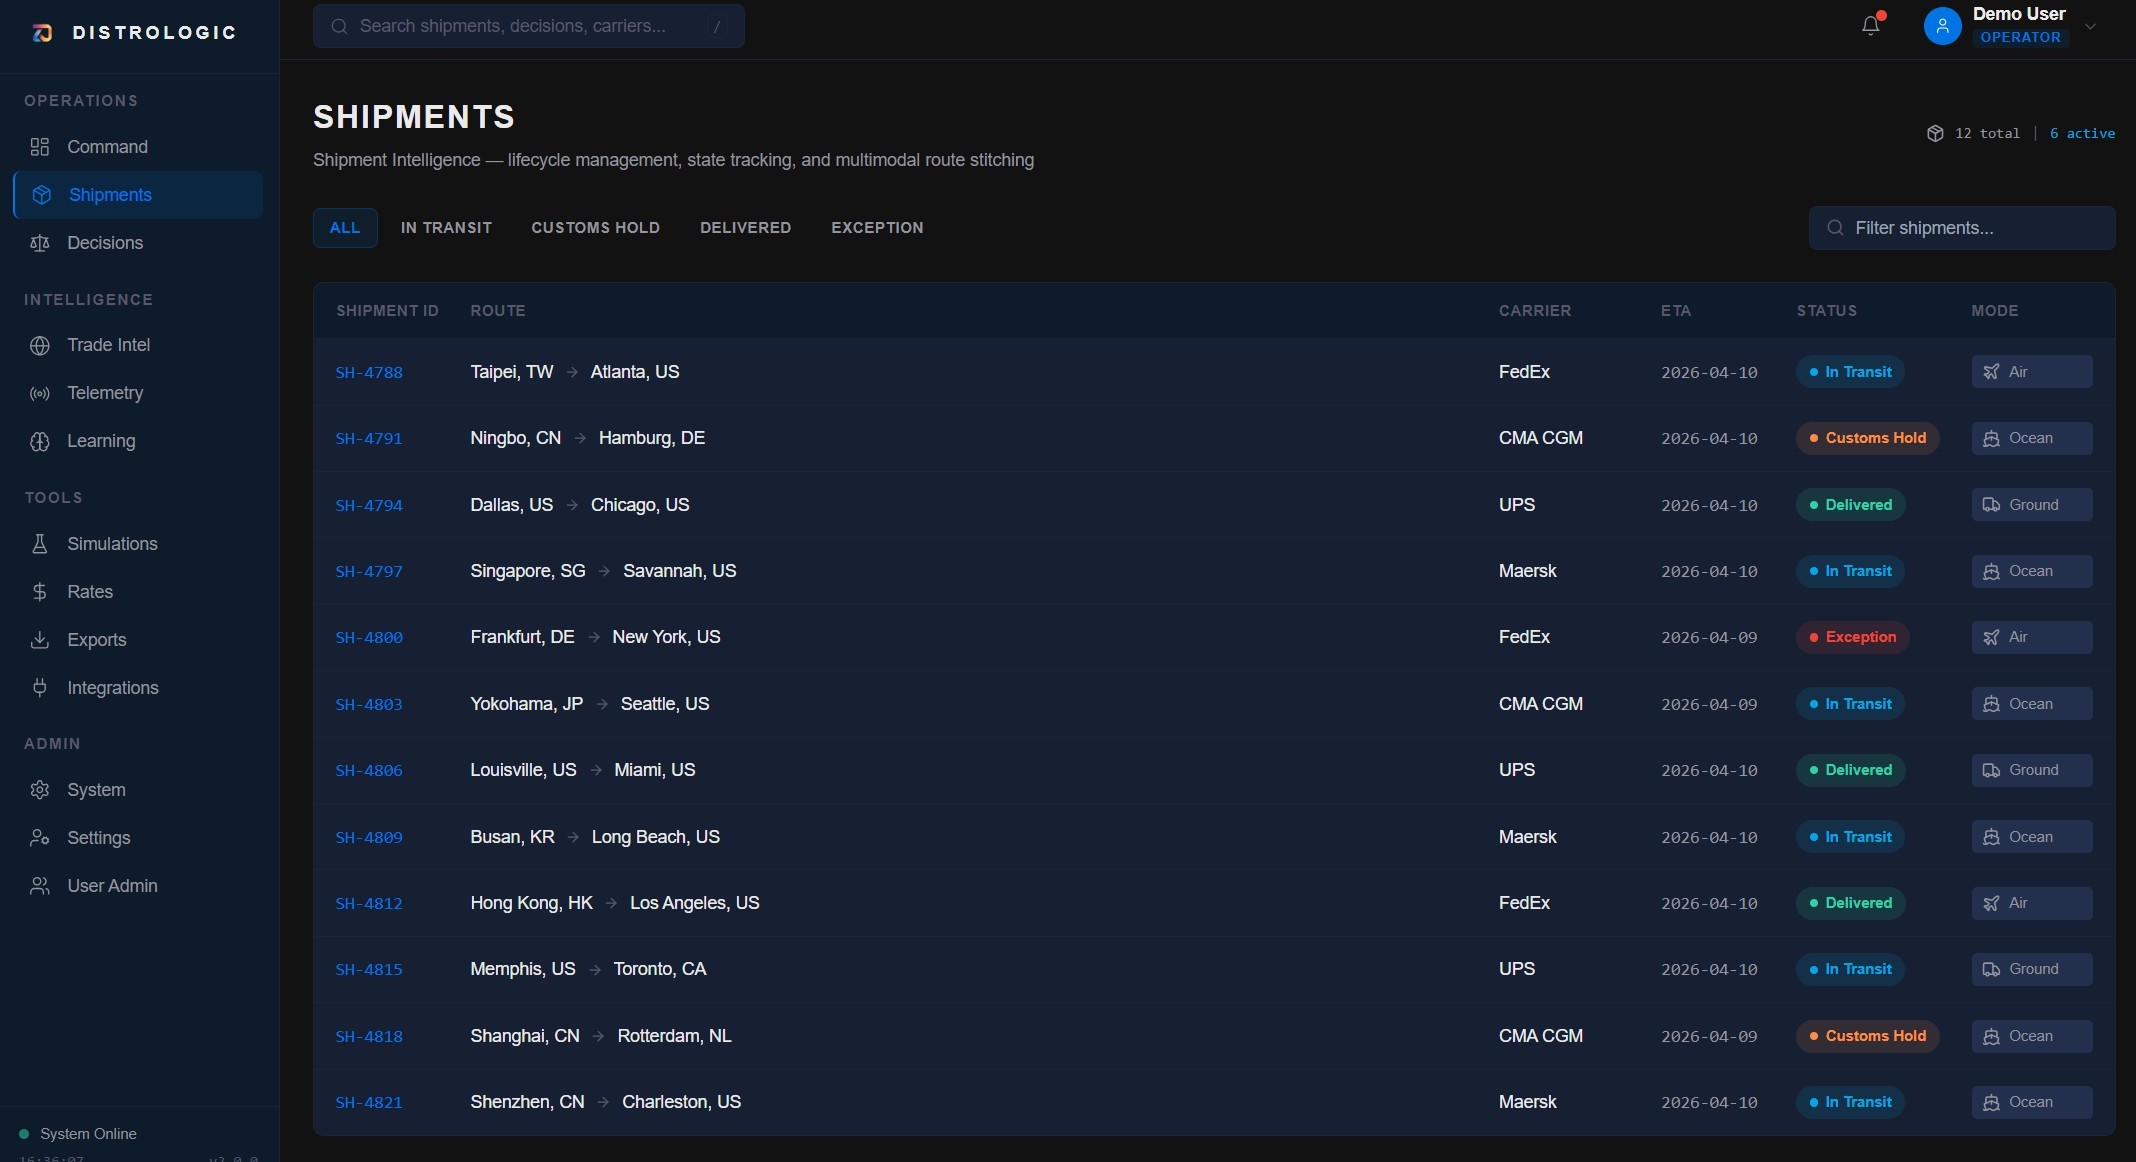The width and height of the screenshot is (2136, 1162).
Task: Open System gear icon
Action: (40, 790)
